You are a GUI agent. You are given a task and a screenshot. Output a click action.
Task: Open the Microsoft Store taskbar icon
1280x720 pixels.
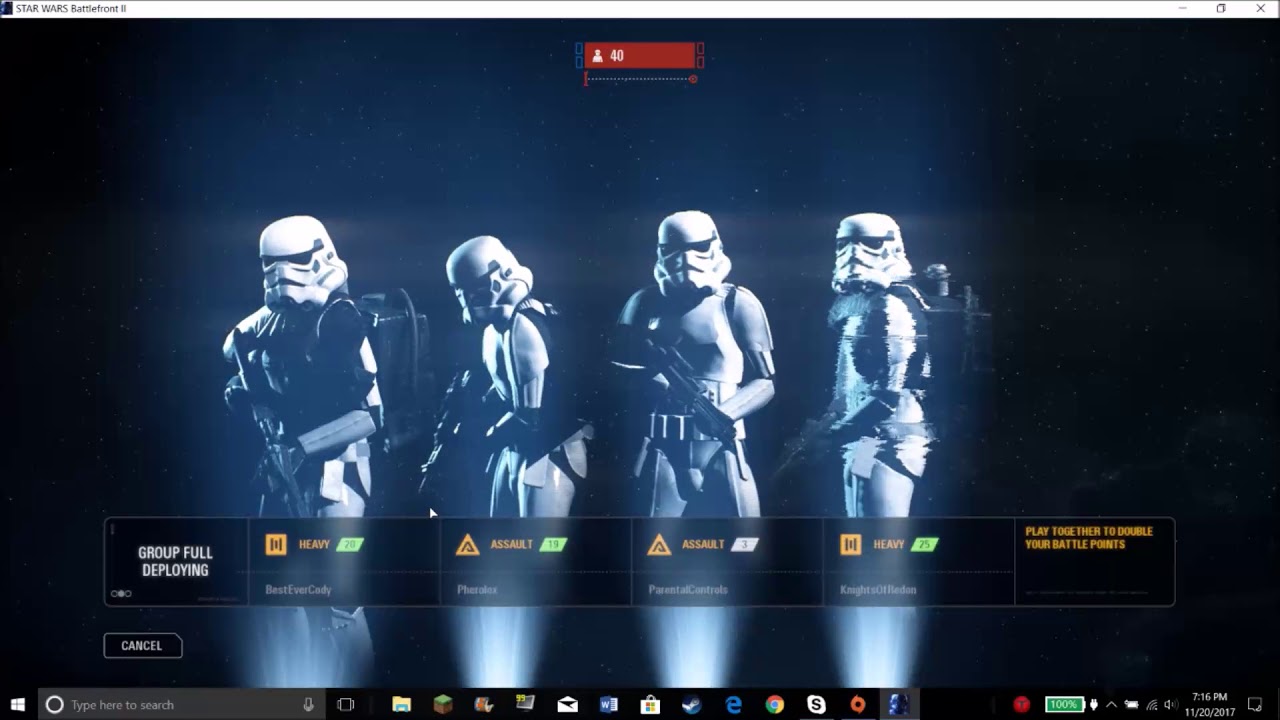pyautogui.click(x=650, y=705)
